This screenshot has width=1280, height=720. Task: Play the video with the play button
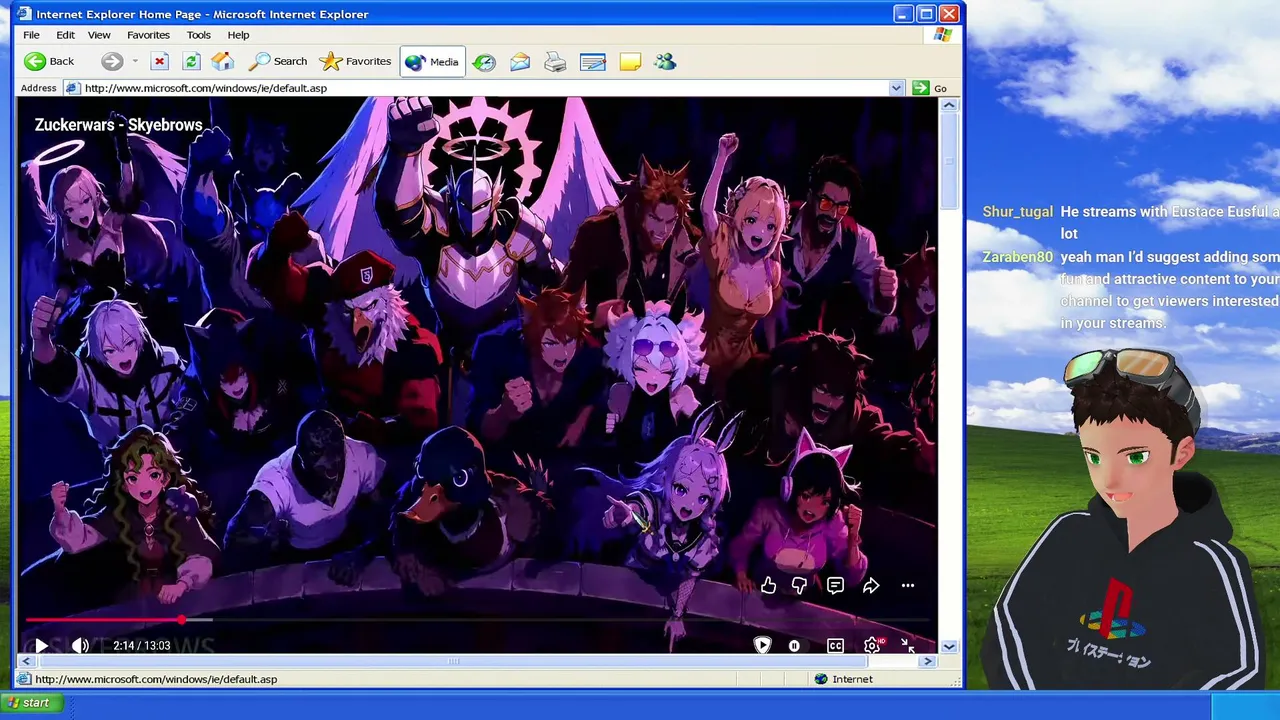[x=41, y=646]
